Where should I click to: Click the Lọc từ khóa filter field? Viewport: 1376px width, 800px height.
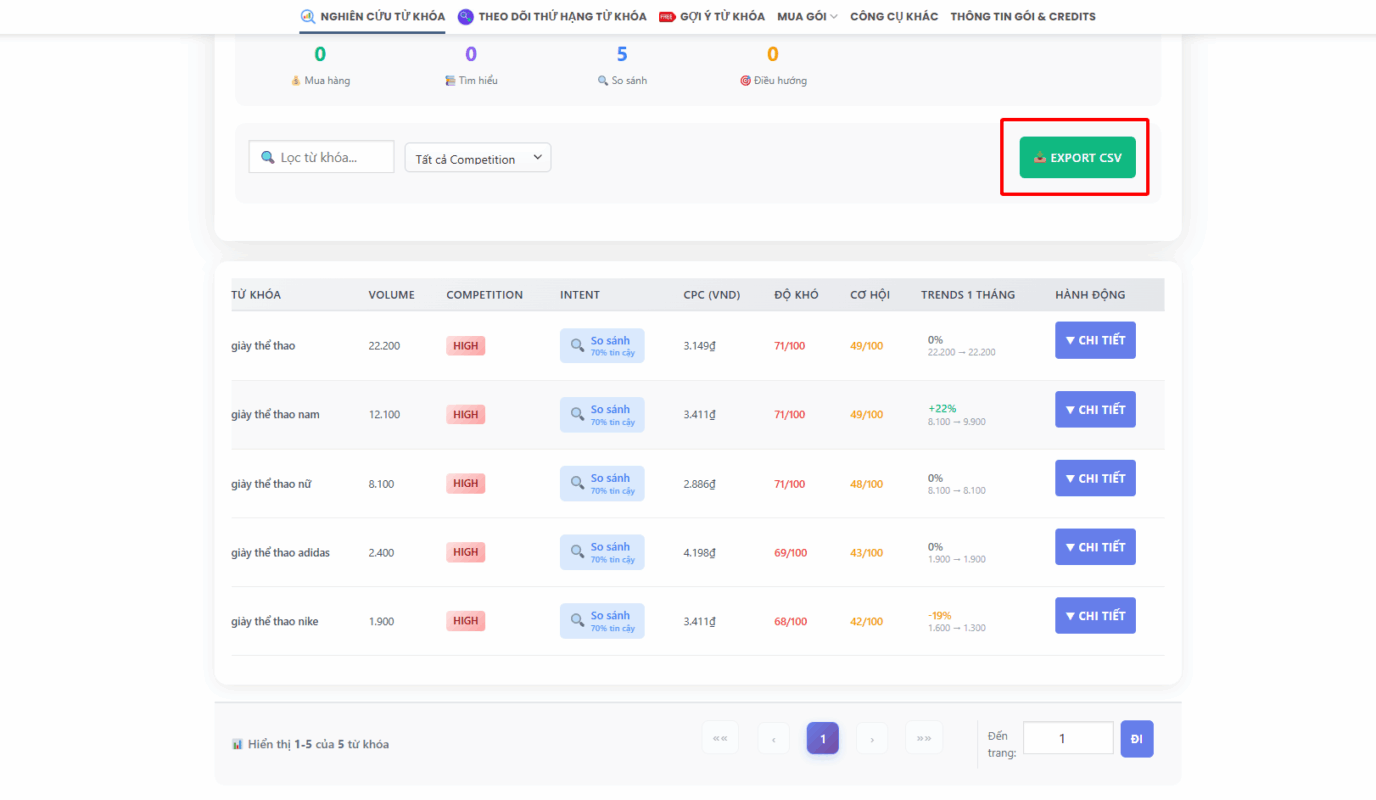pos(321,157)
